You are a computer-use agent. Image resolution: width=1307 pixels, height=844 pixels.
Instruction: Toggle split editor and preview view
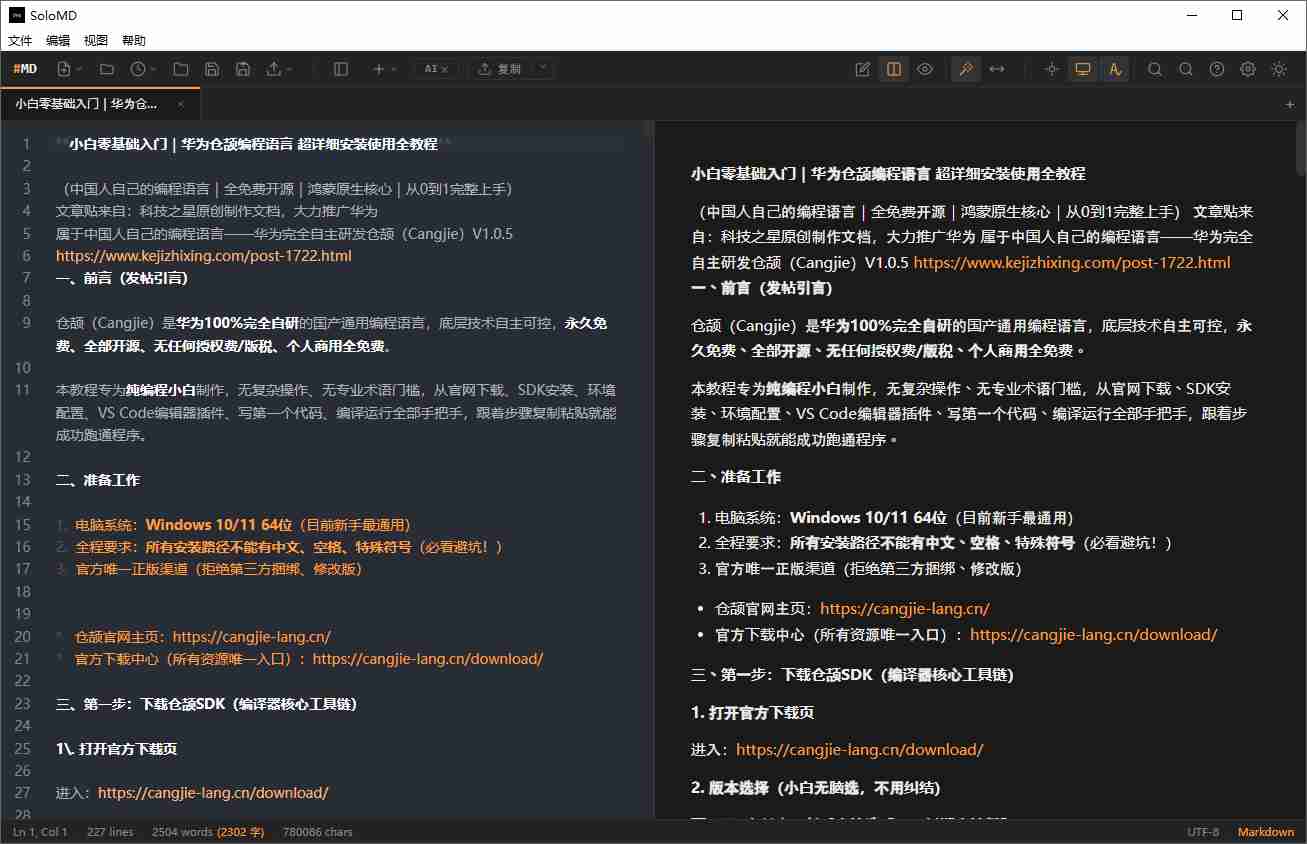(x=892, y=68)
